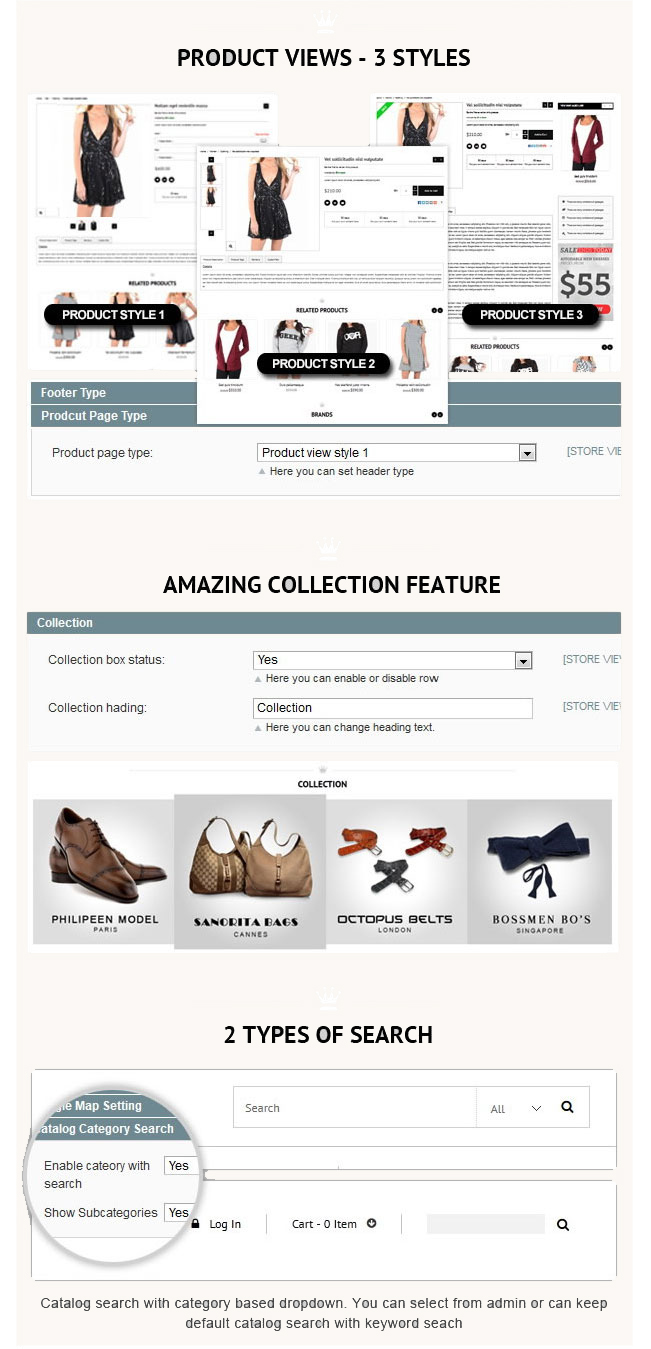Click the down-arrow icon beside Cart - 0 Item

pyautogui.click(x=372, y=1223)
